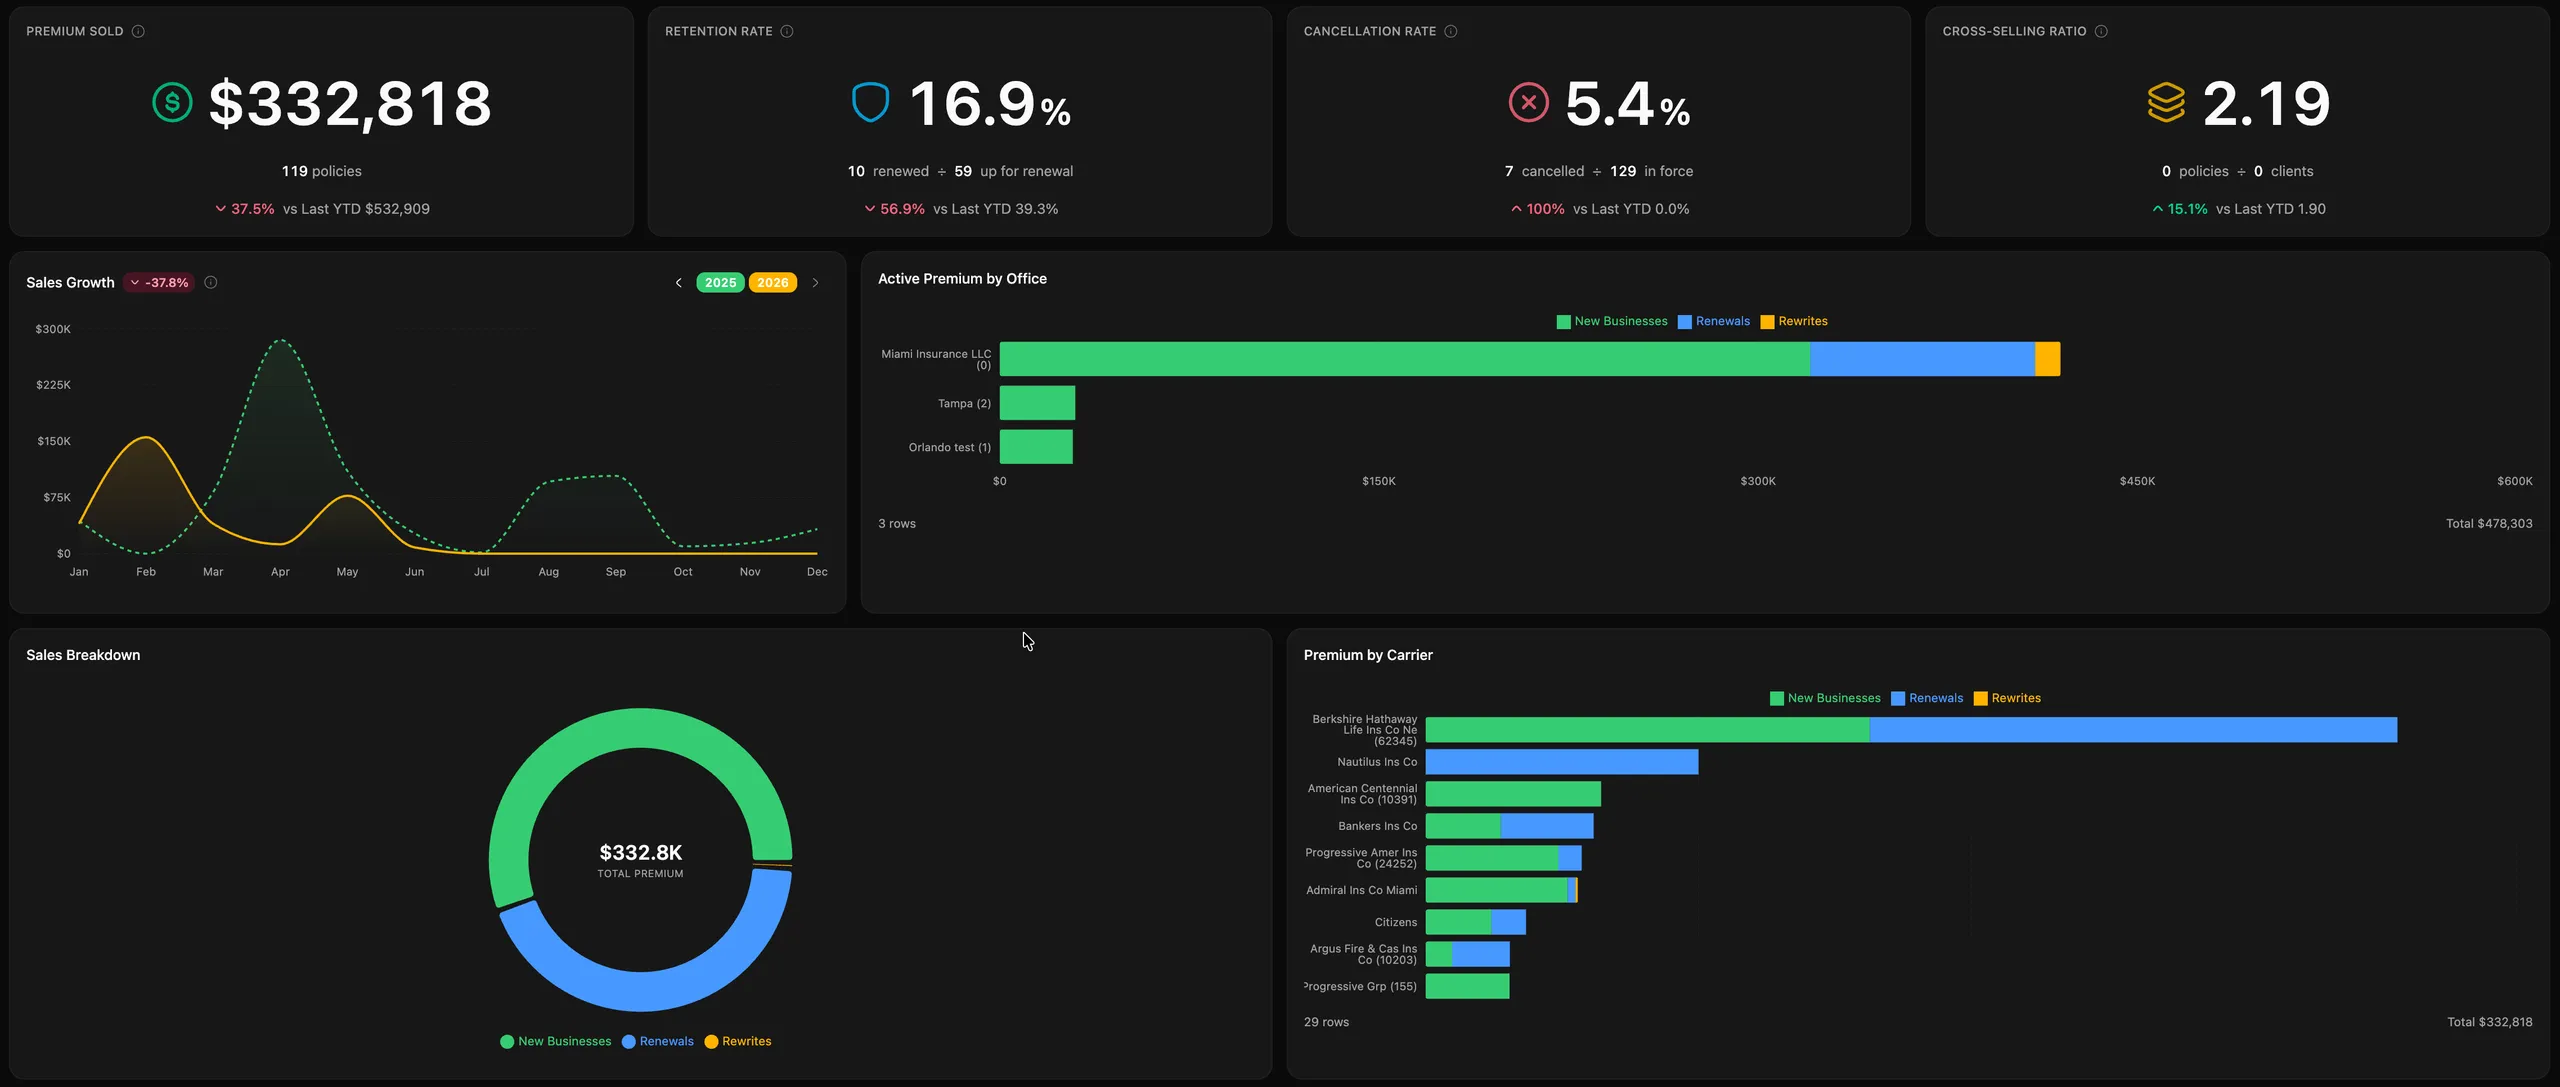This screenshot has height=1087, width=2560.
Task: Click the Orlando test (1) bar
Action: (x=1036, y=447)
